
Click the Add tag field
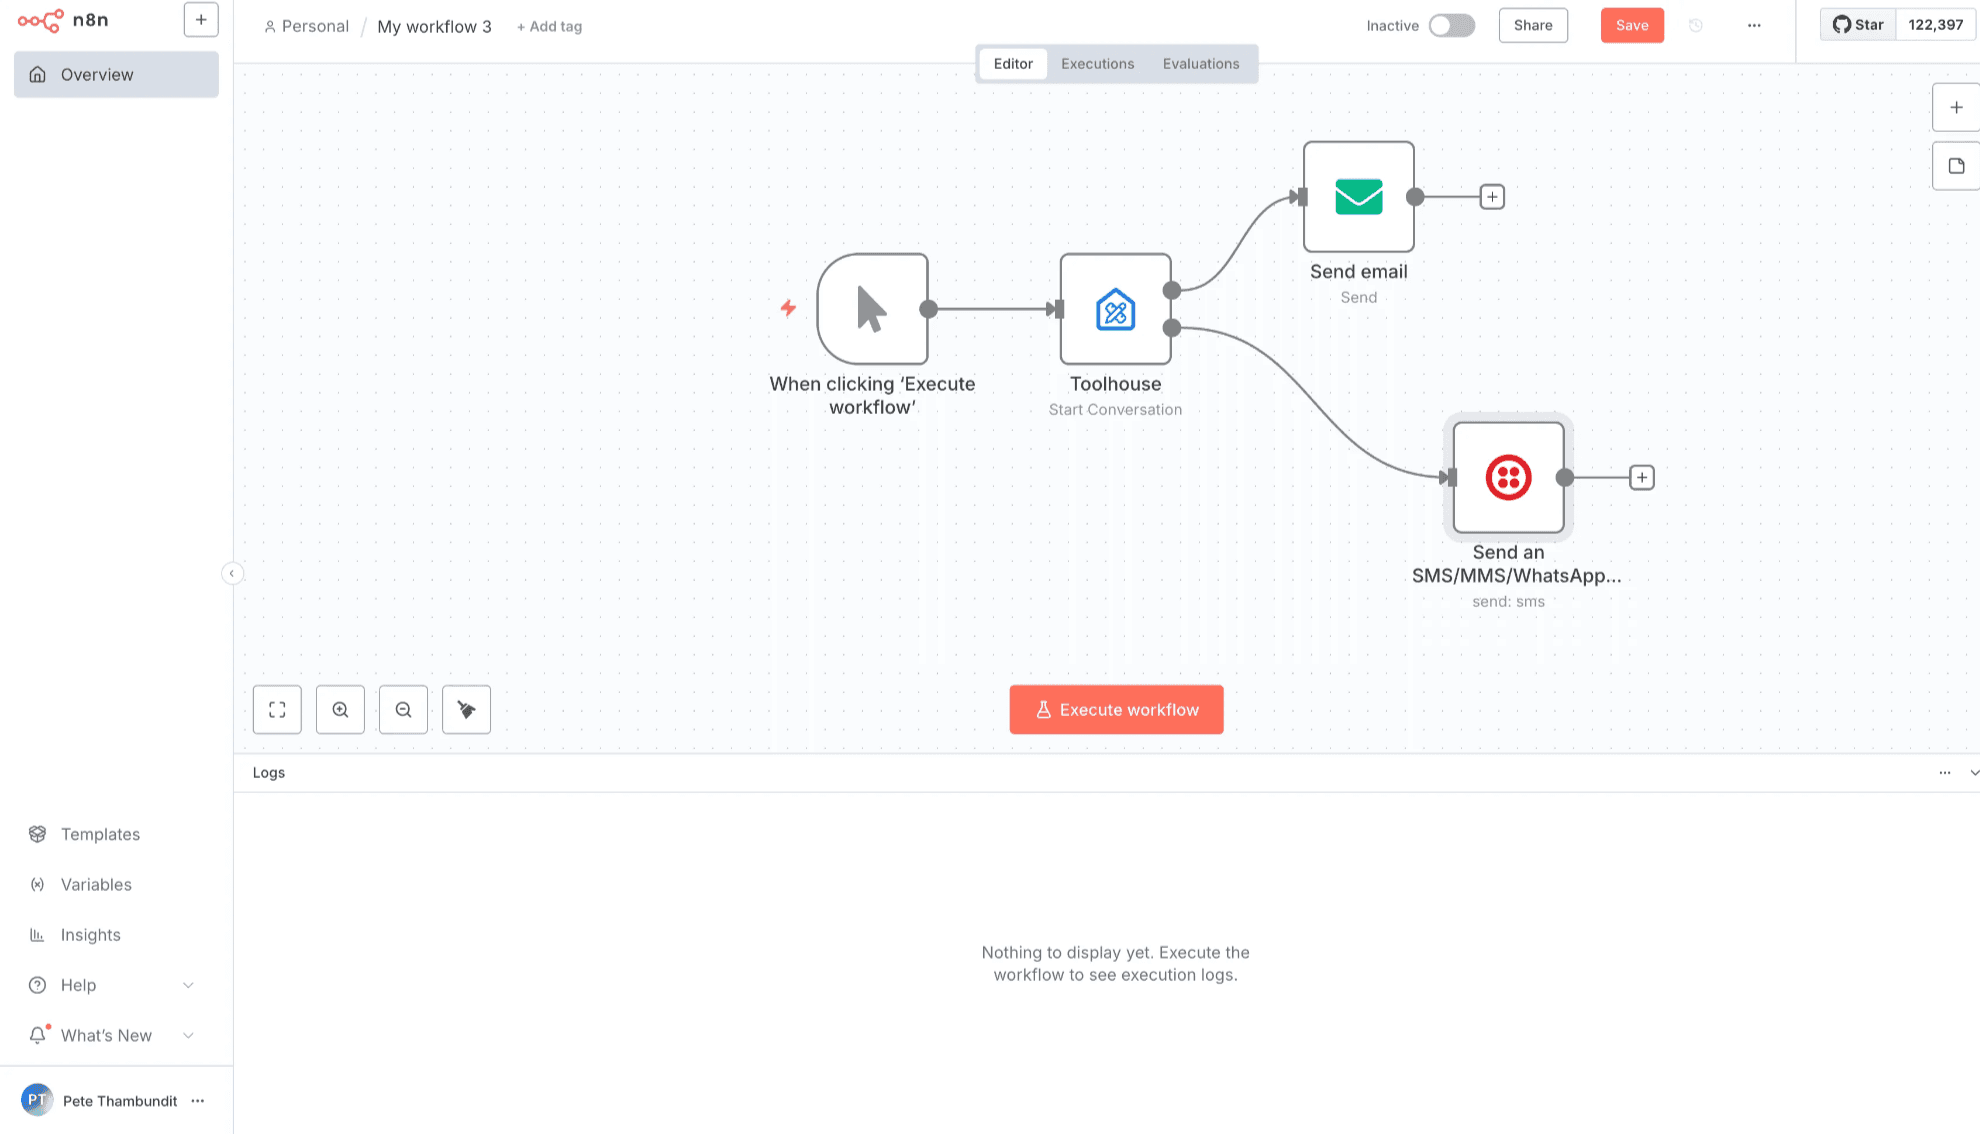coord(549,27)
